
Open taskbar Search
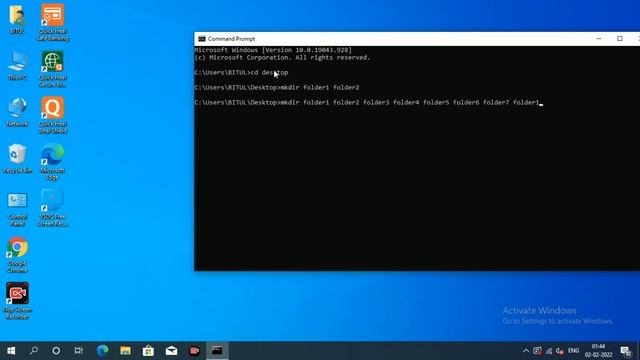pyautogui.click(x=34, y=351)
